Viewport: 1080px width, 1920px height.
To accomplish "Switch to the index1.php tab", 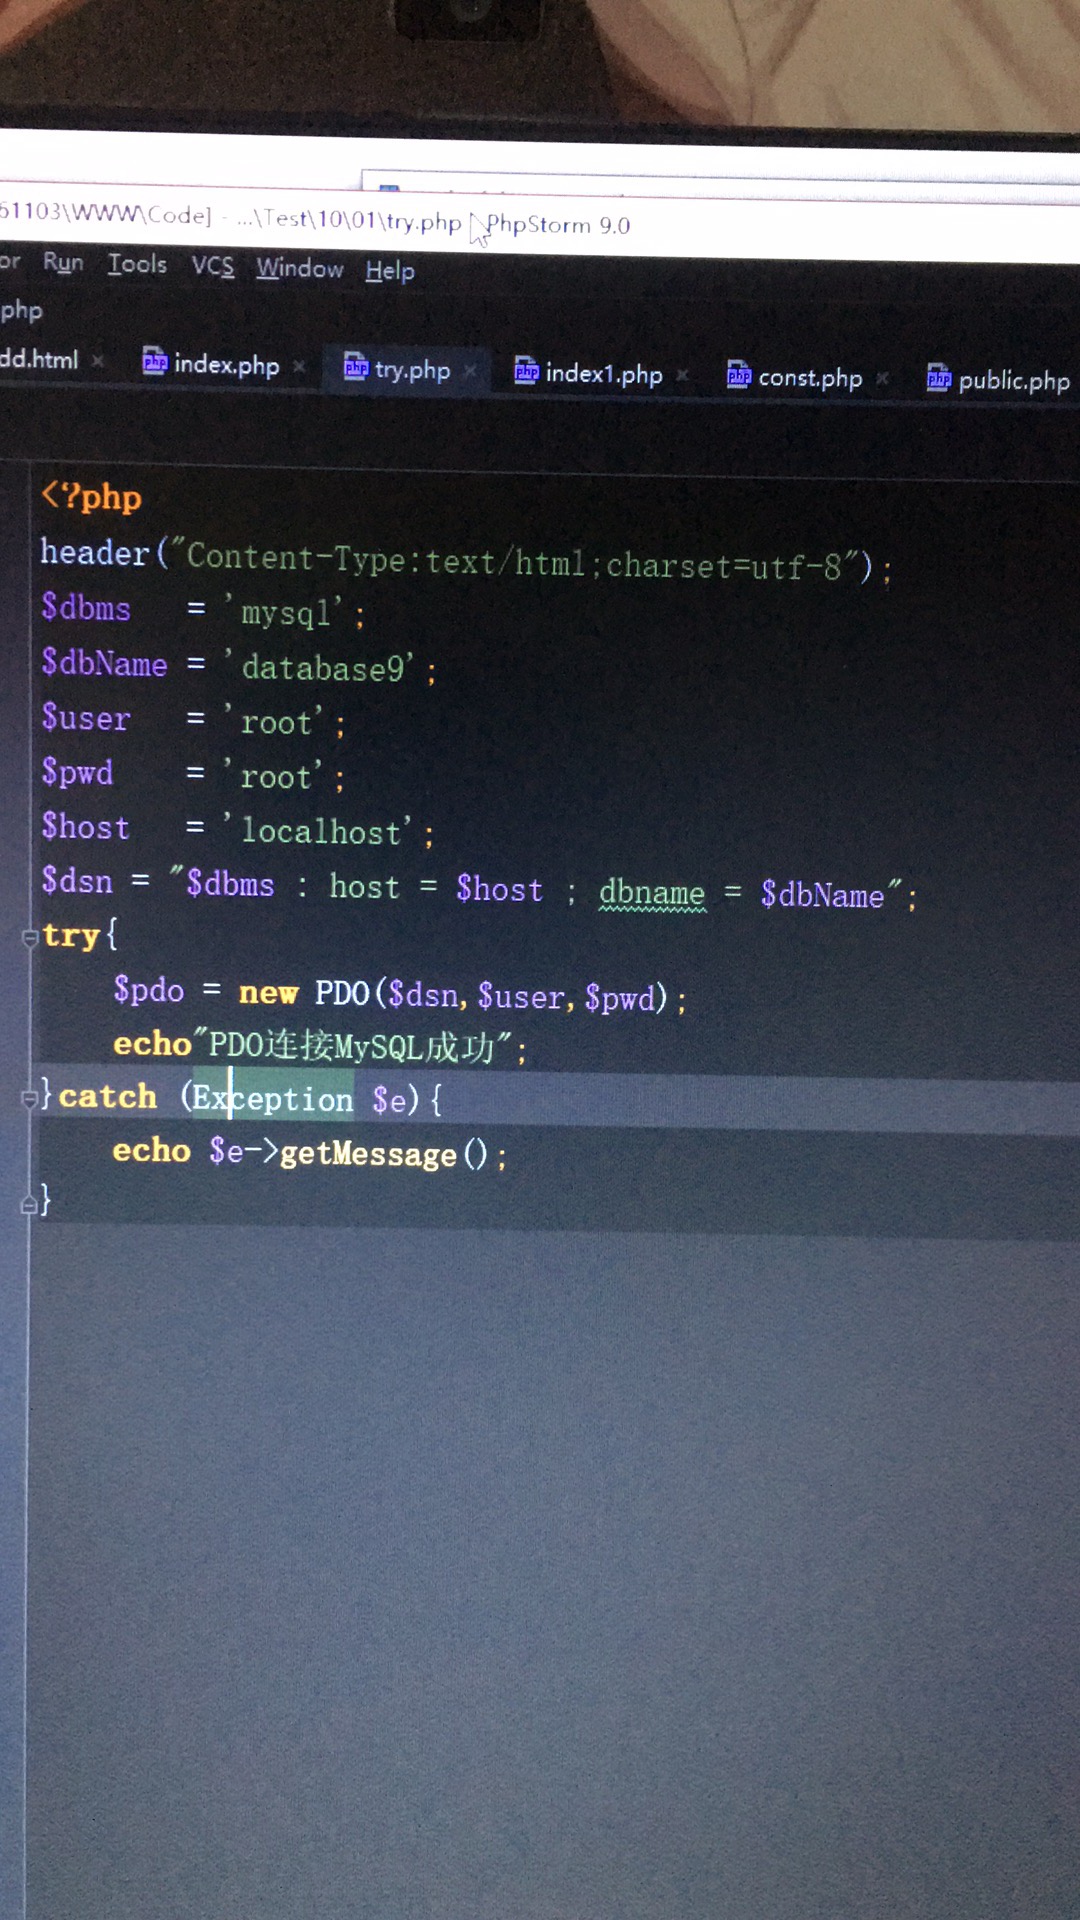I will (604, 374).
